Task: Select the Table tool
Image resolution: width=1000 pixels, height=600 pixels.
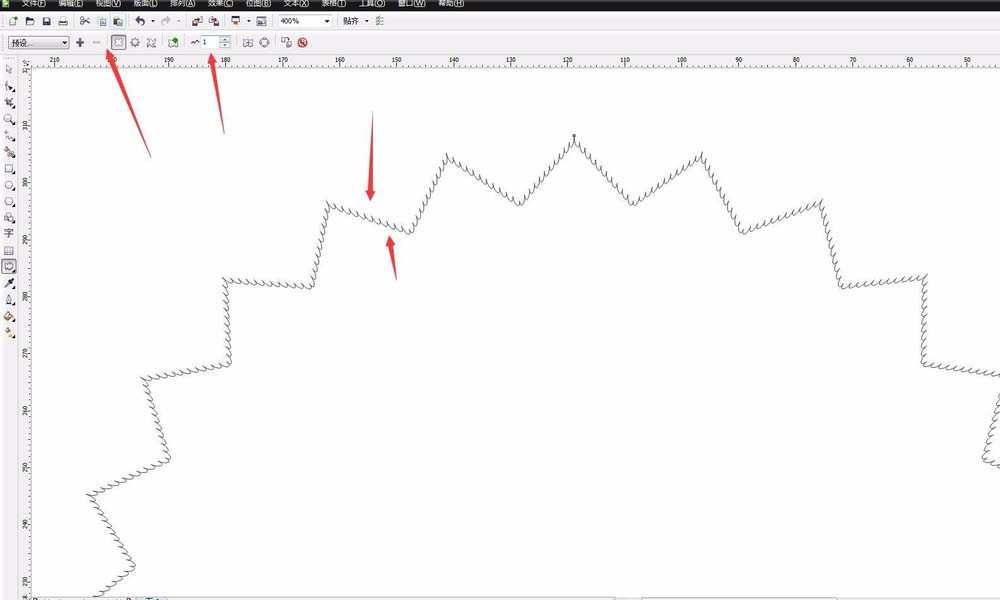Action: tap(9, 250)
